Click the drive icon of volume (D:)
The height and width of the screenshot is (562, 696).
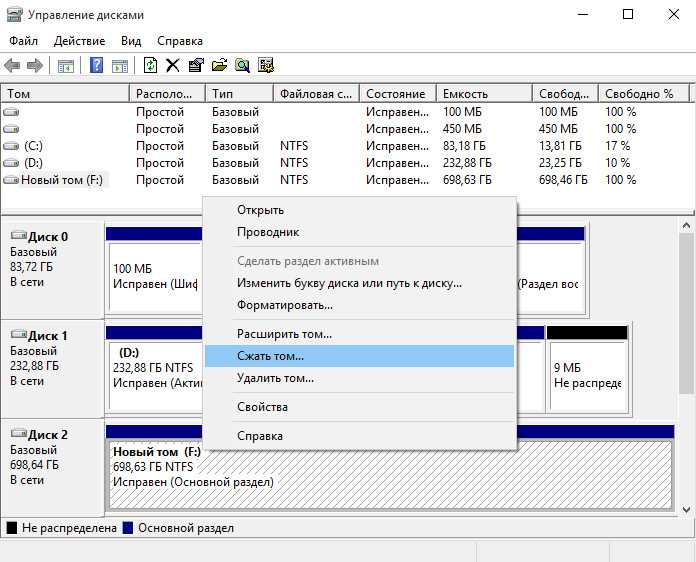tap(11, 163)
